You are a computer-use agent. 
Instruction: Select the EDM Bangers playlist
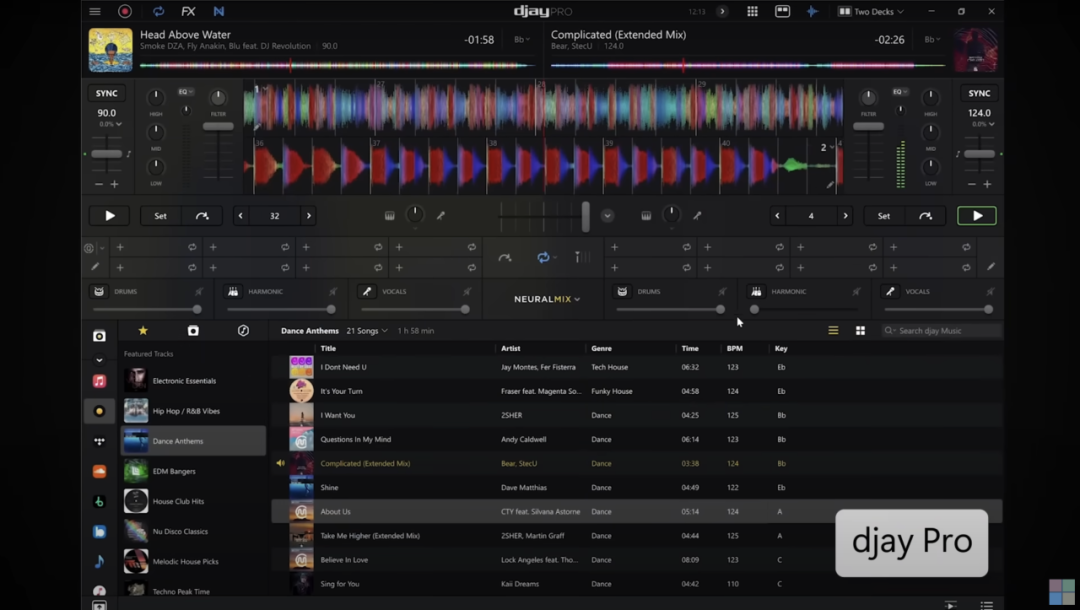point(194,471)
